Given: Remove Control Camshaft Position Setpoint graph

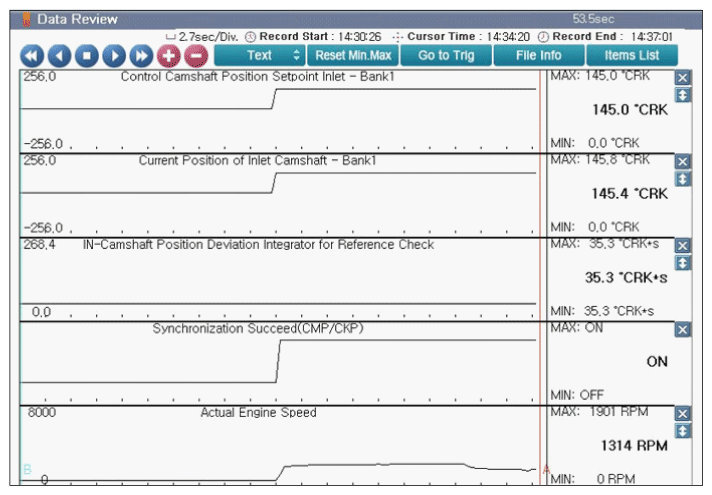Looking at the screenshot, I should [683, 78].
